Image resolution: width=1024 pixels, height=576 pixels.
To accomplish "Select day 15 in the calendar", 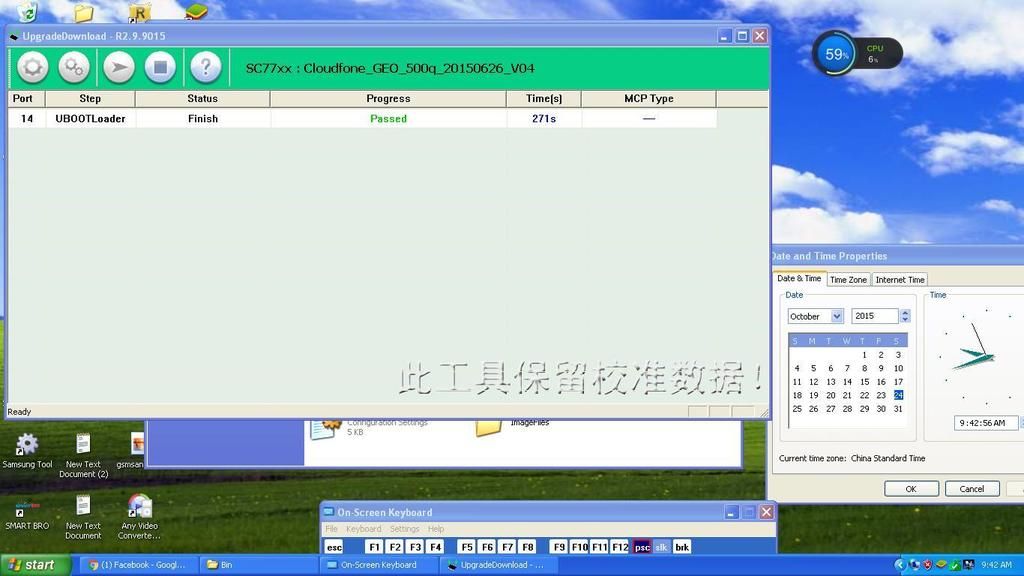I will [864, 381].
